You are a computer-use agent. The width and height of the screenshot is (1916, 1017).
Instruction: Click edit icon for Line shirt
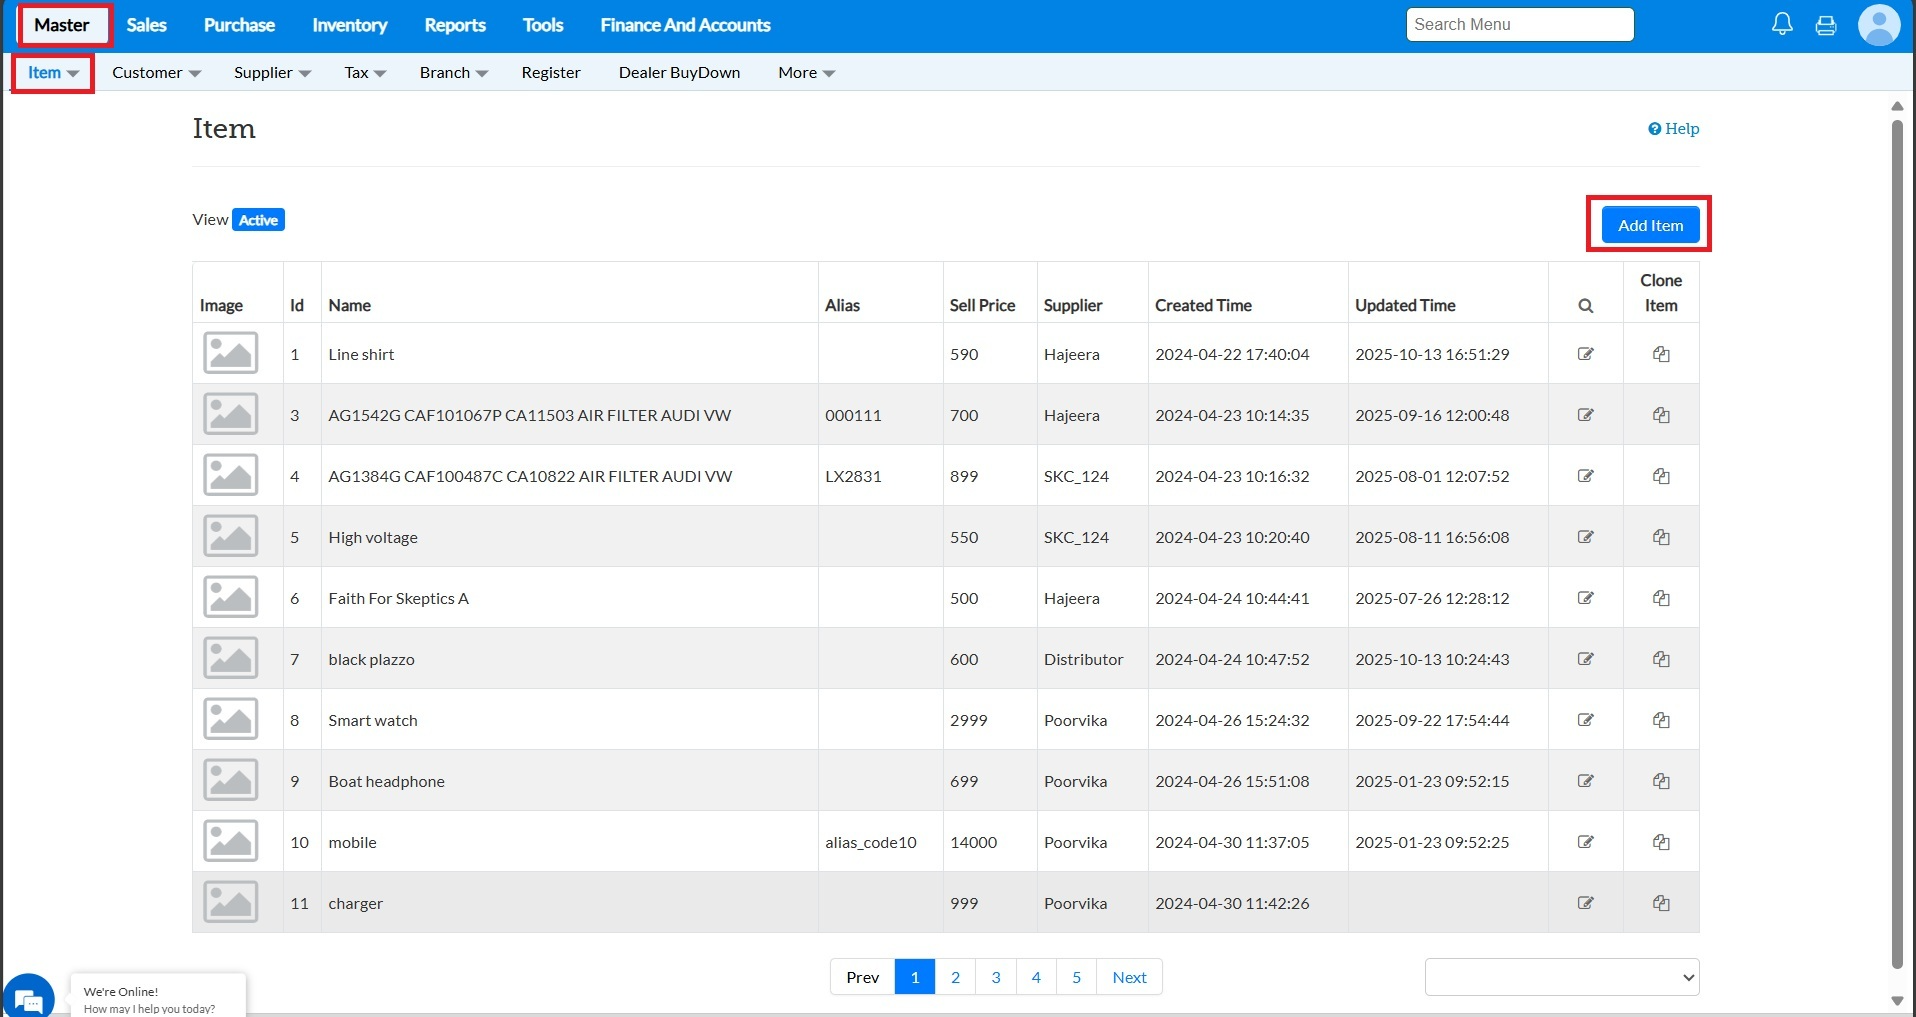[1585, 354]
